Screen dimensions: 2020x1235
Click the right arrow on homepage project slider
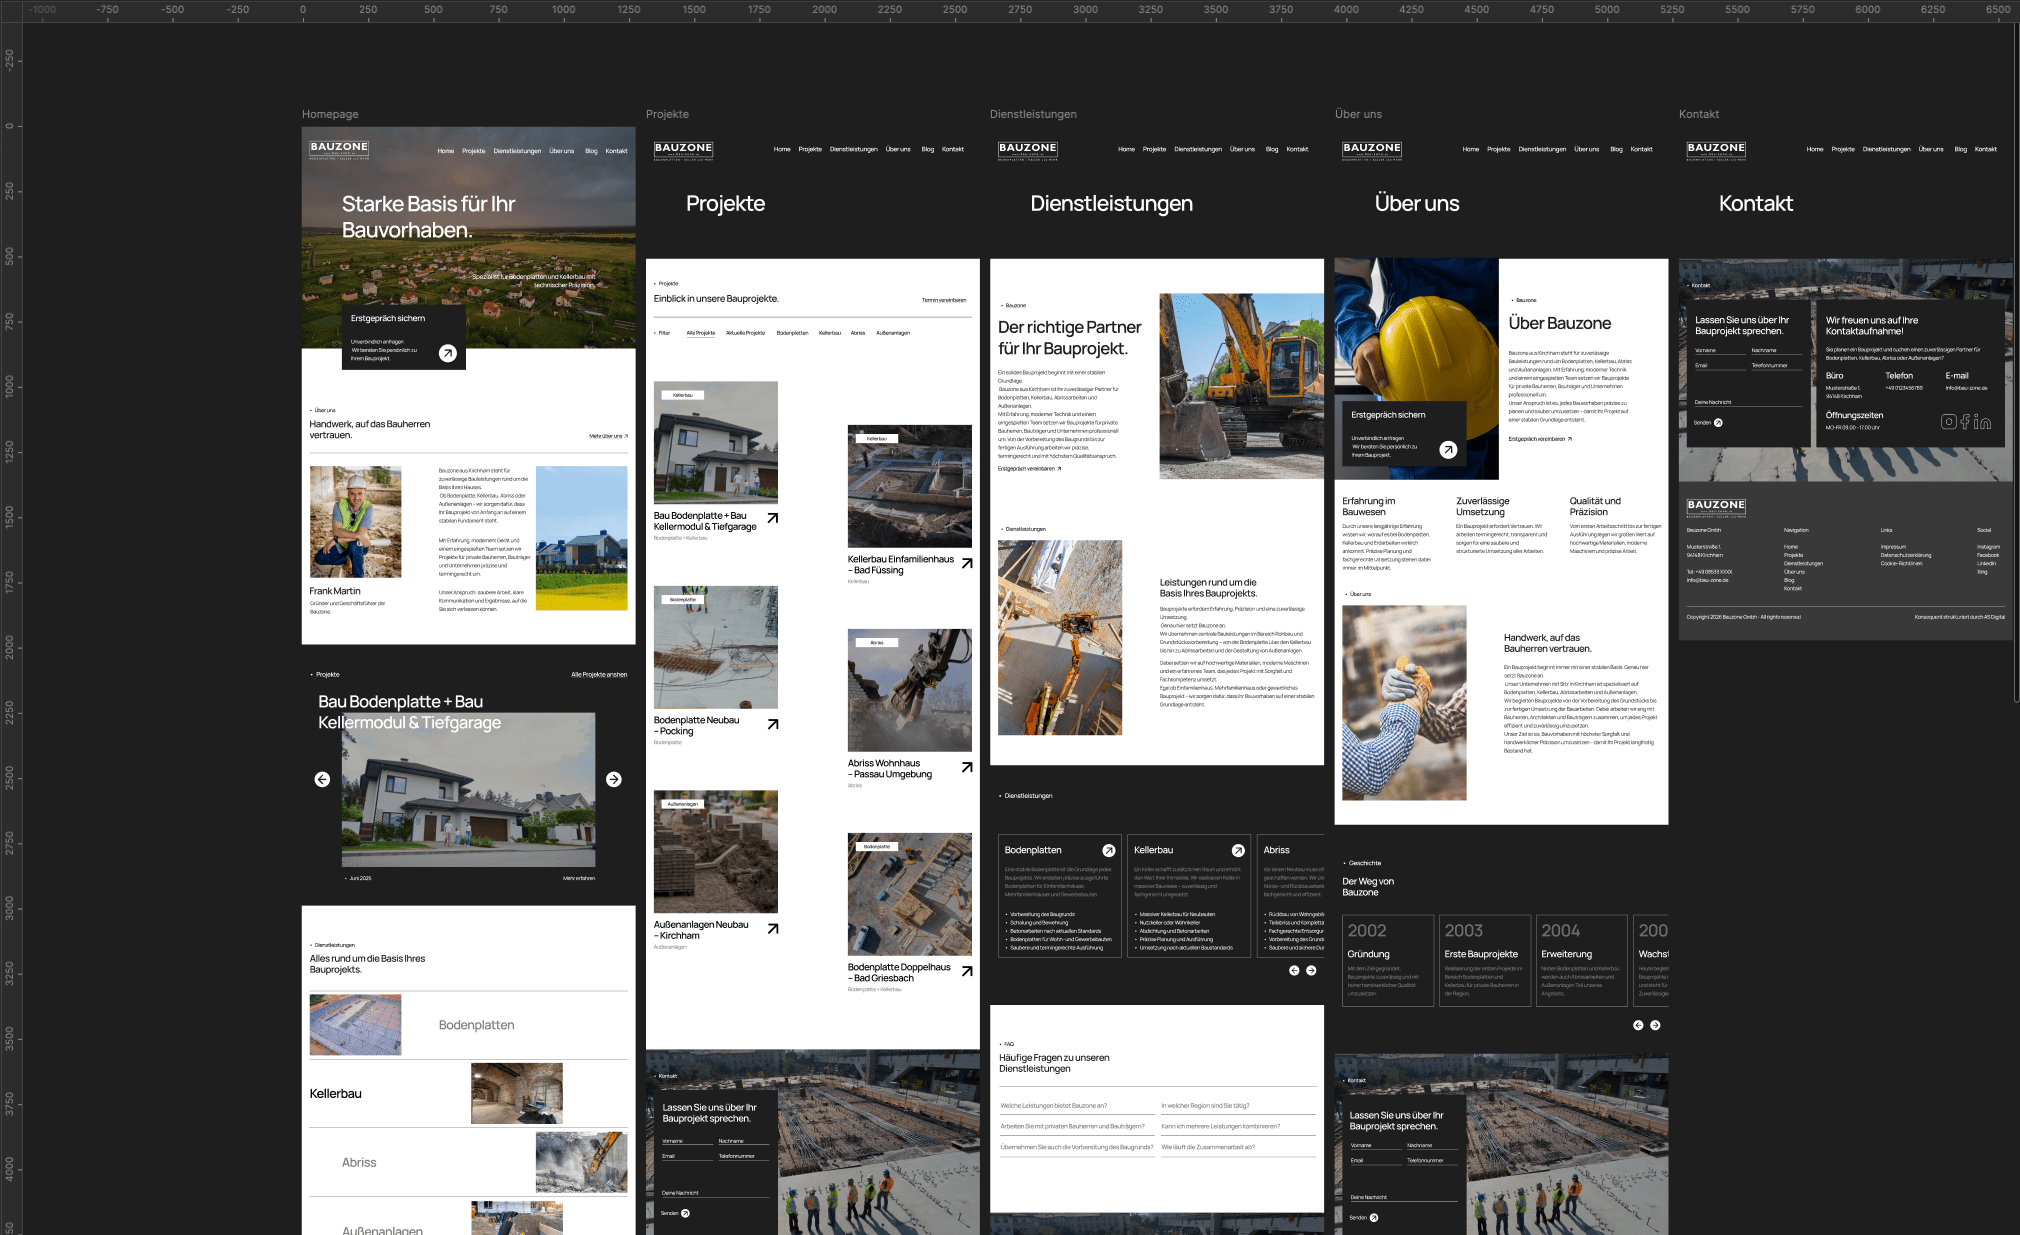614,779
